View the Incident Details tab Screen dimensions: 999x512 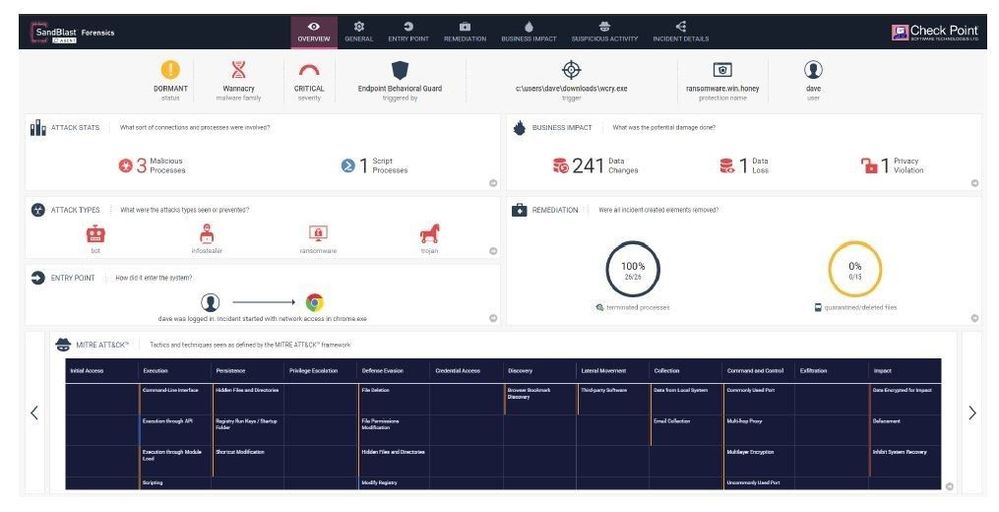[x=680, y=32]
